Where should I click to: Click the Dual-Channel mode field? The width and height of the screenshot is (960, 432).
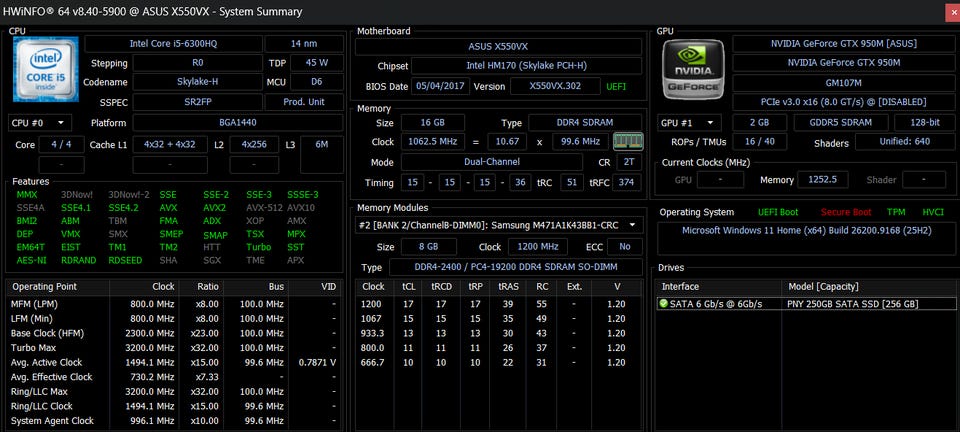[x=492, y=162]
